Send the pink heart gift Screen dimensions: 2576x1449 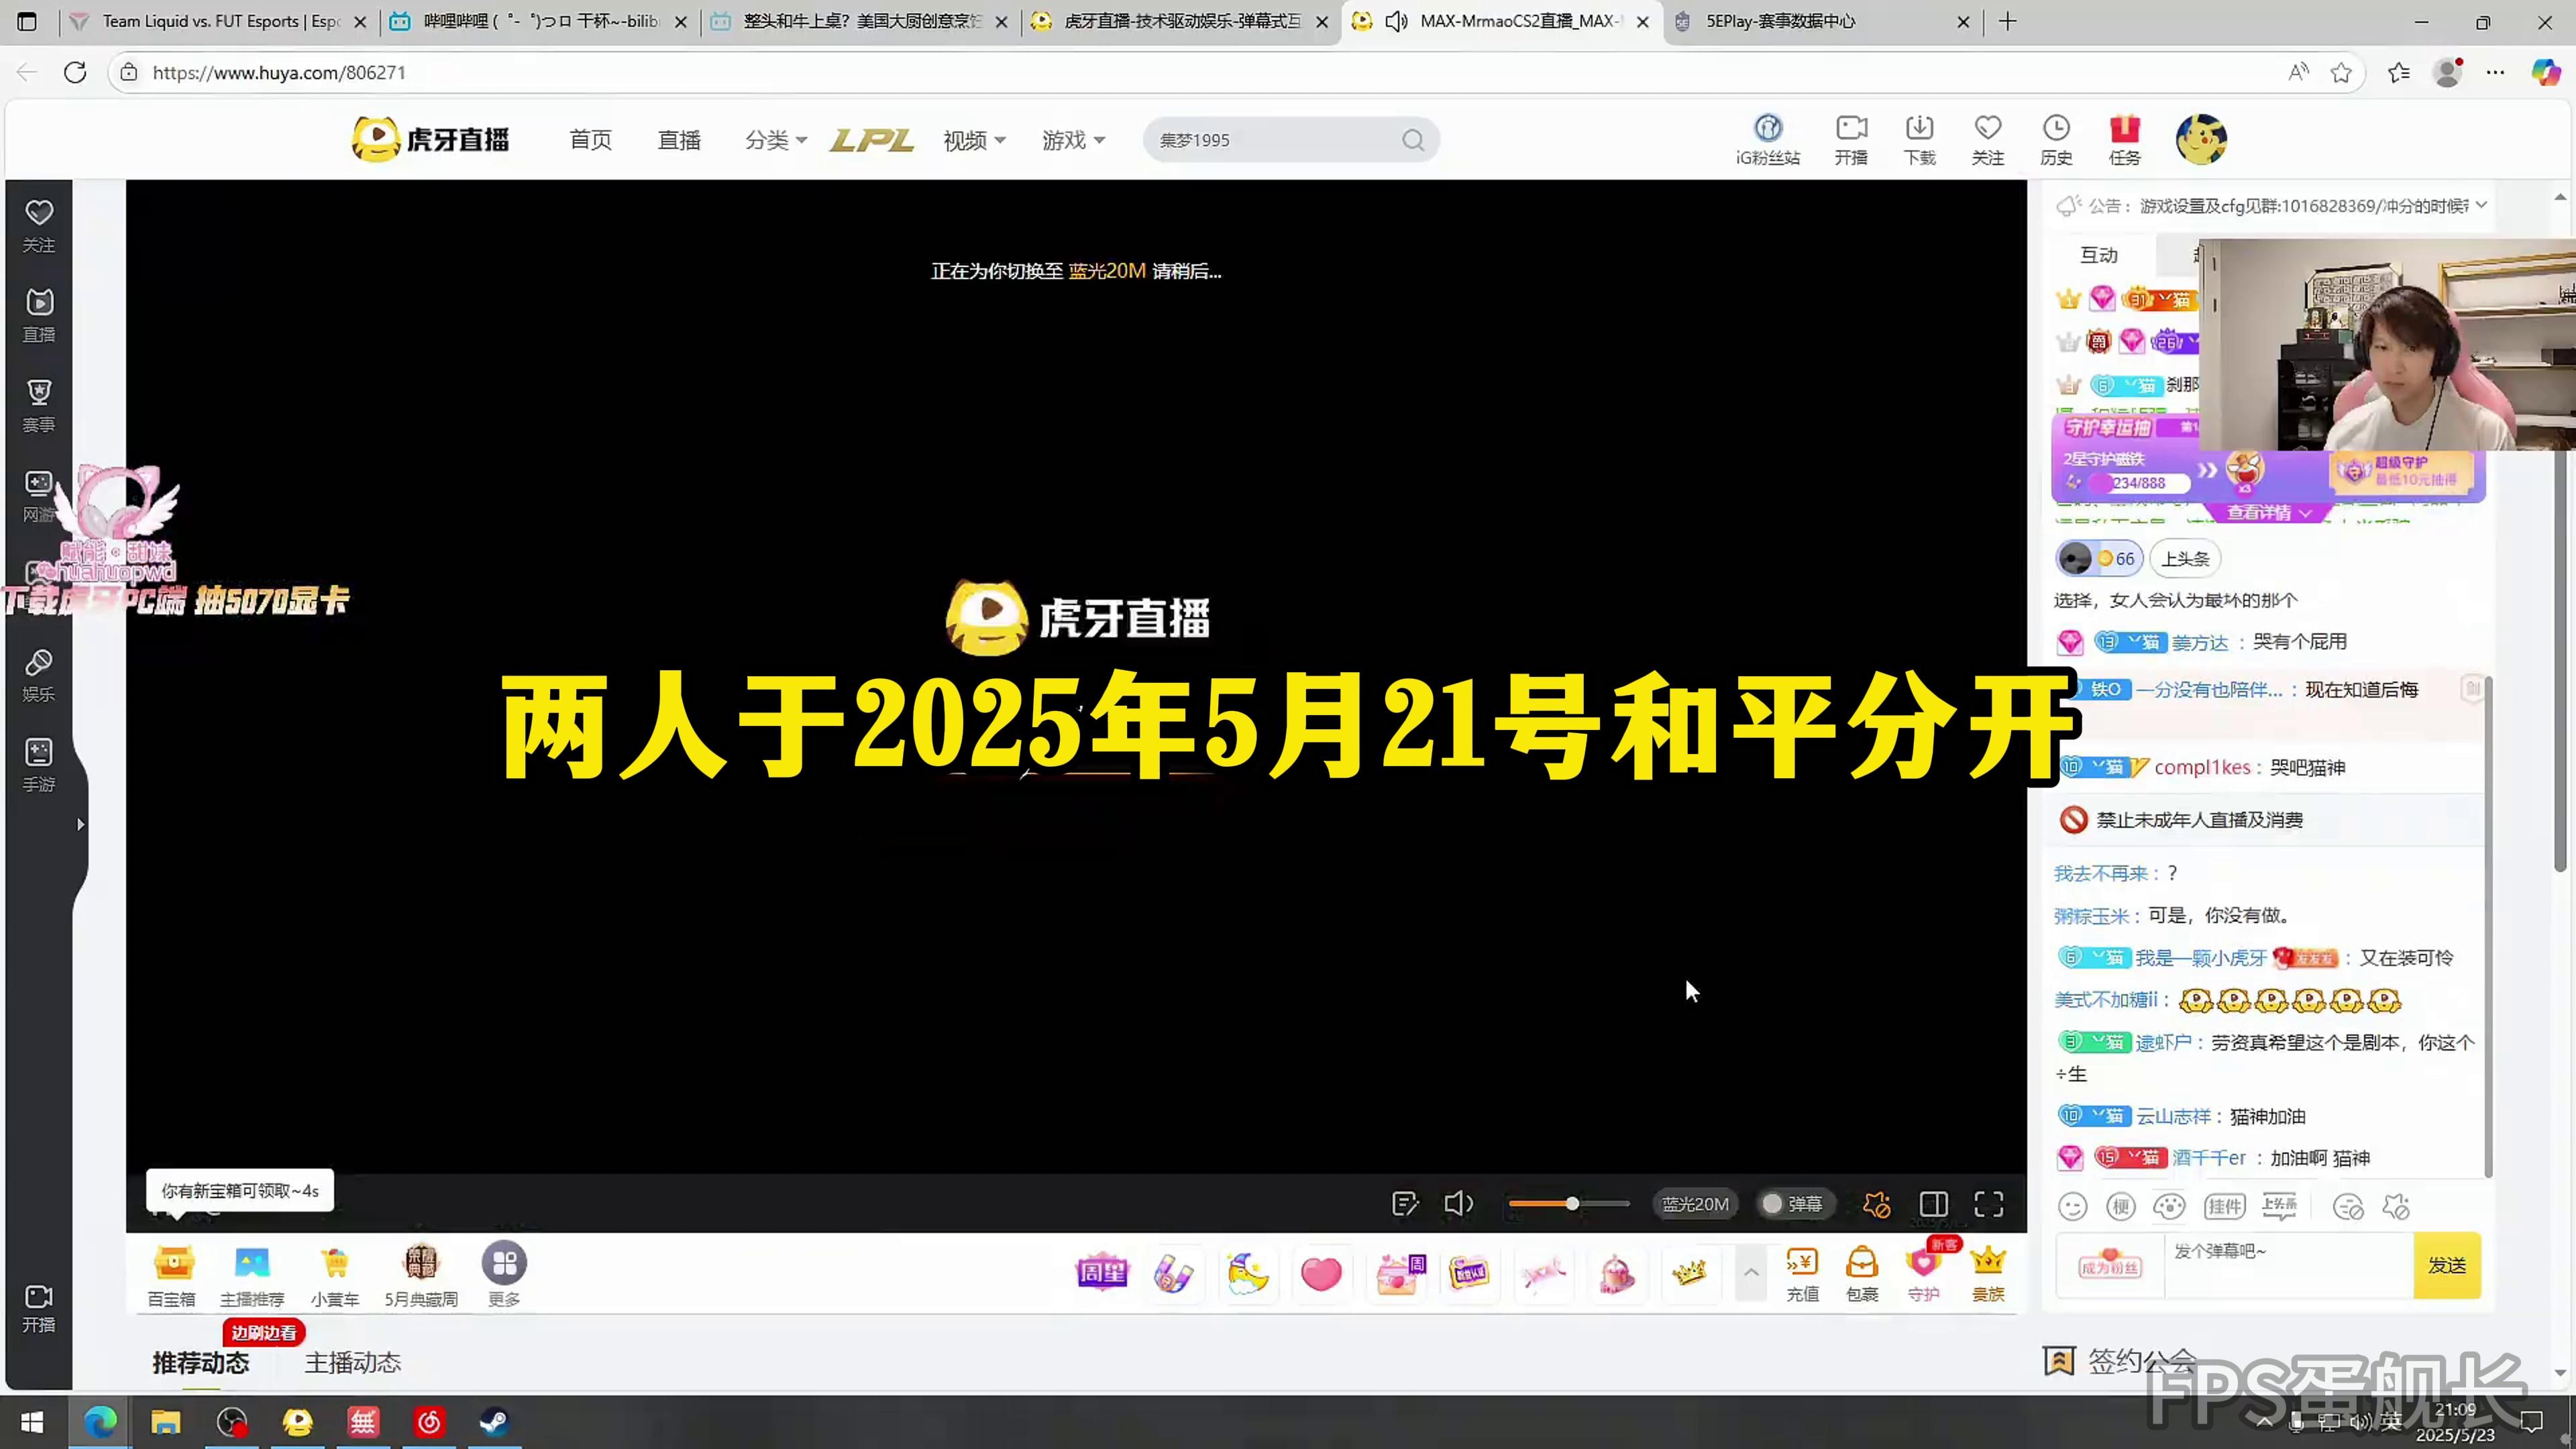coord(1321,1274)
